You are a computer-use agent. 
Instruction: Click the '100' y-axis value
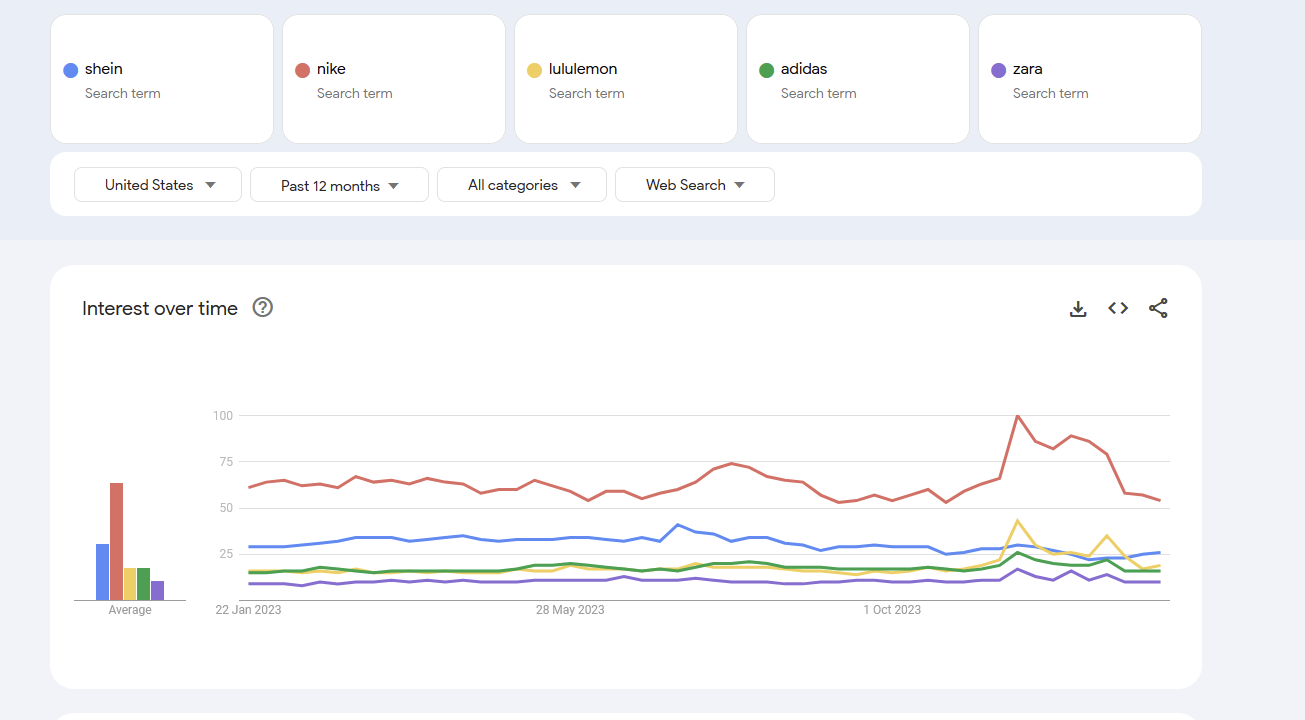point(222,415)
